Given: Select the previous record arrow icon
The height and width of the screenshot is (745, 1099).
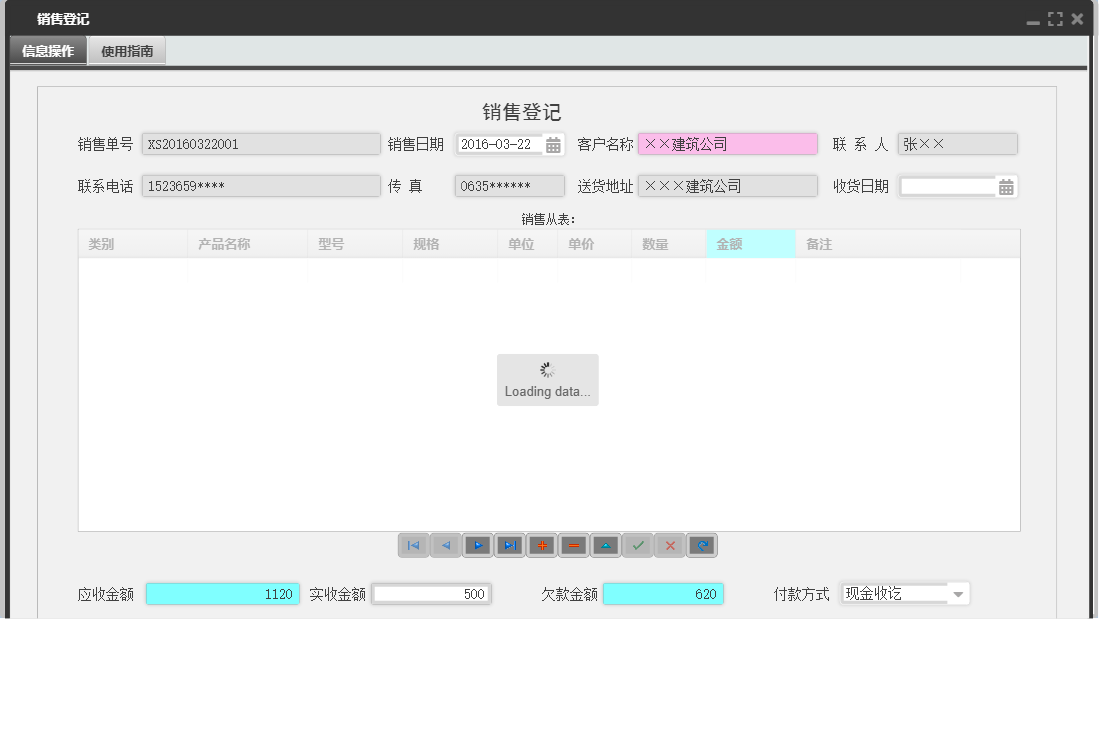Looking at the screenshot, I should (x=445, y=545).
